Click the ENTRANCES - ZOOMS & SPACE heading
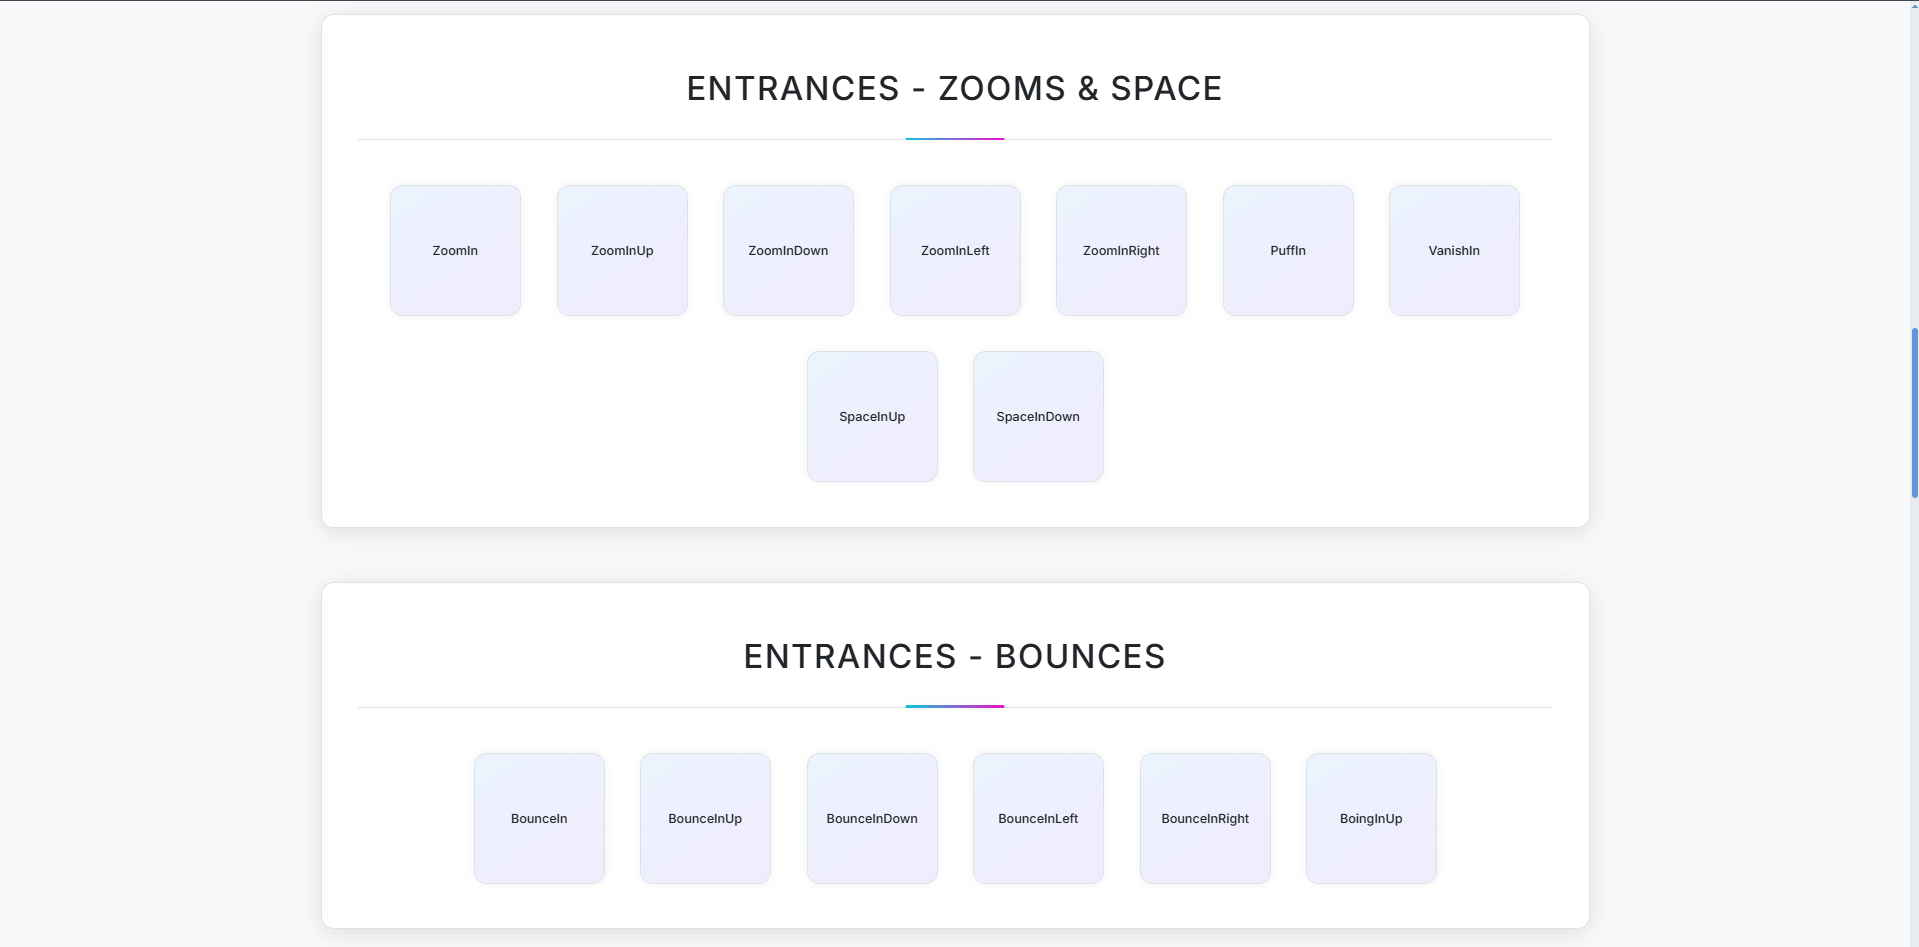Image resolution: width=1919 pixels, height=947 pixels. (954, 88)
